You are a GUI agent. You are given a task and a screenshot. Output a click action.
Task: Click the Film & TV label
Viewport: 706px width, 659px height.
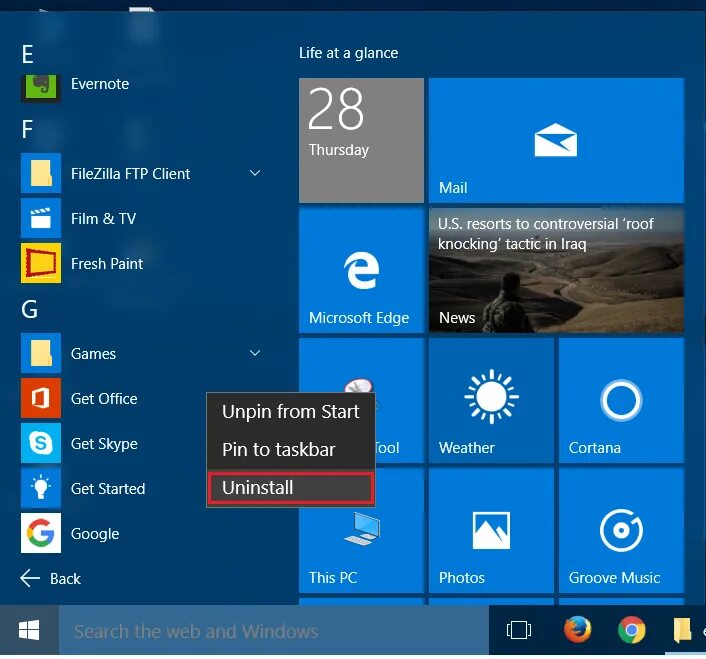pyautogui.click(x=104, y=219)
